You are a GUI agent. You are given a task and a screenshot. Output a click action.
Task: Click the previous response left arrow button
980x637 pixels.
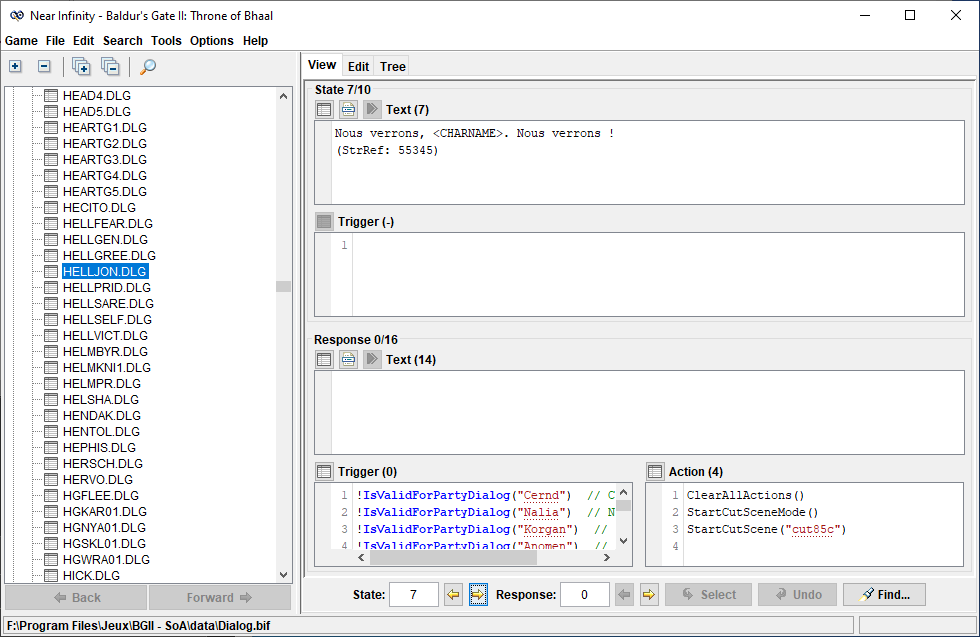(624, 594)
